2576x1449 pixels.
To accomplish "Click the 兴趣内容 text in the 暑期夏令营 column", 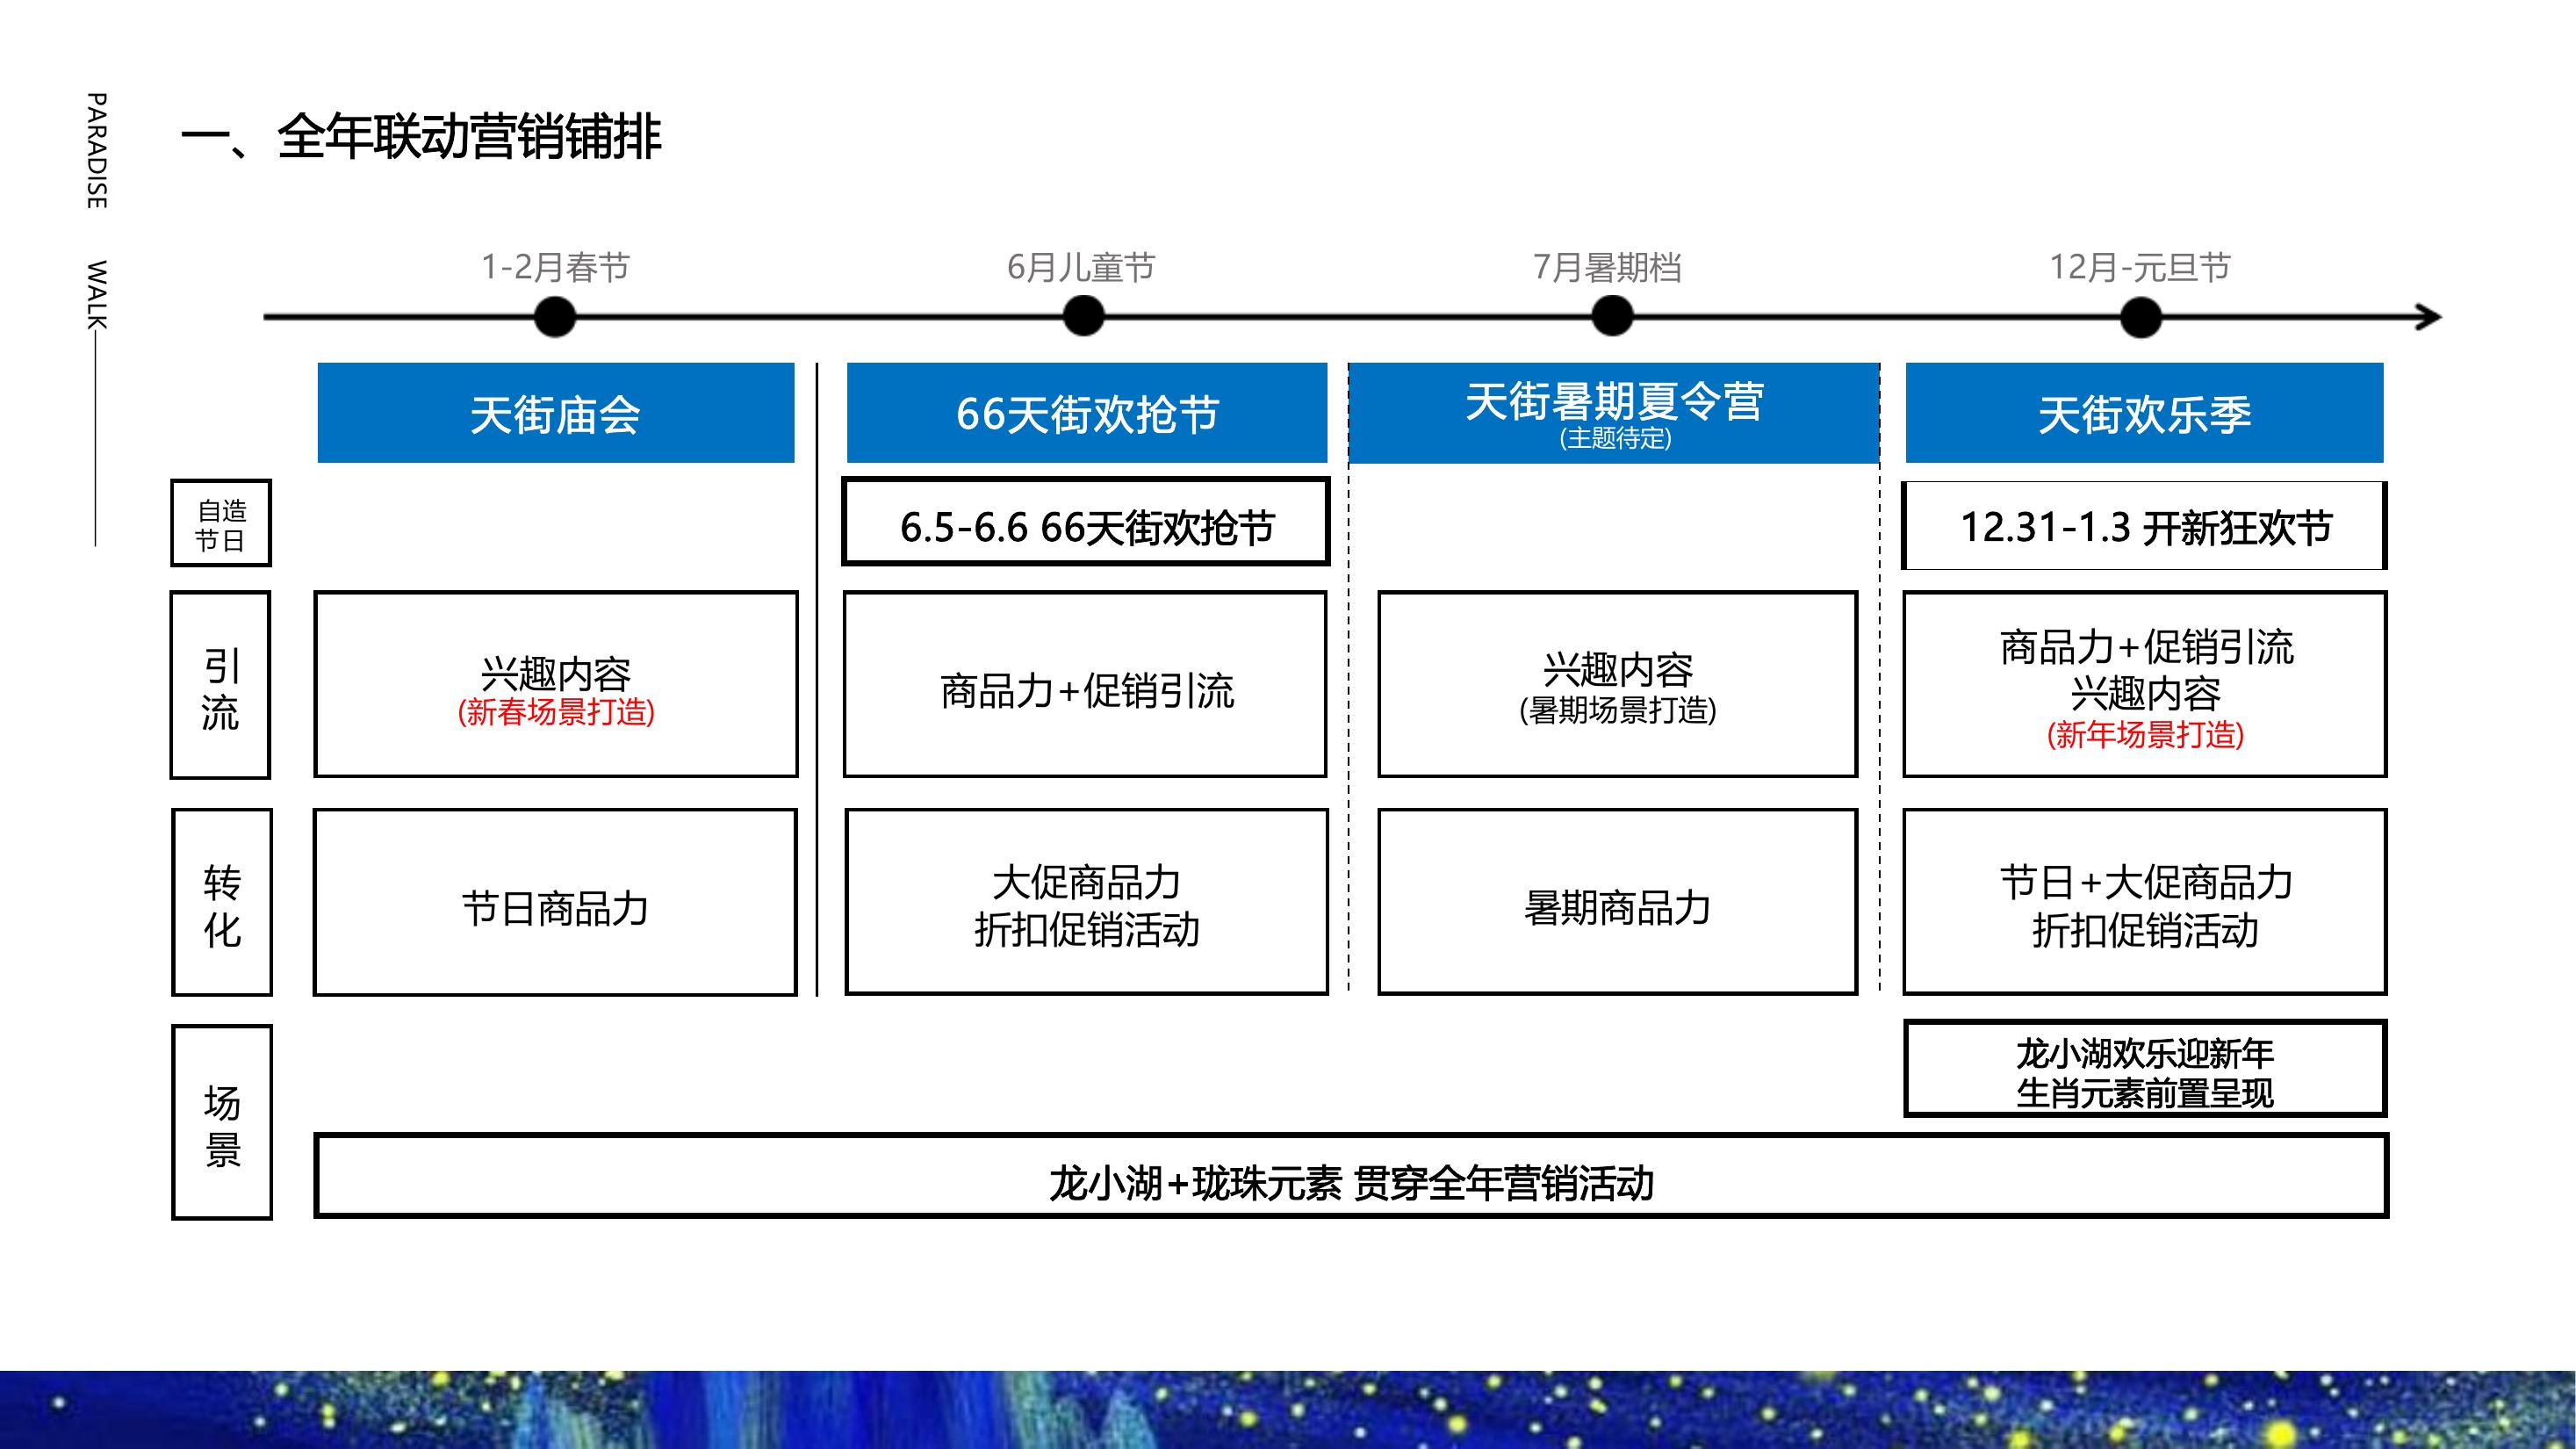I will pyautogui.click(x=1617, y=669).
